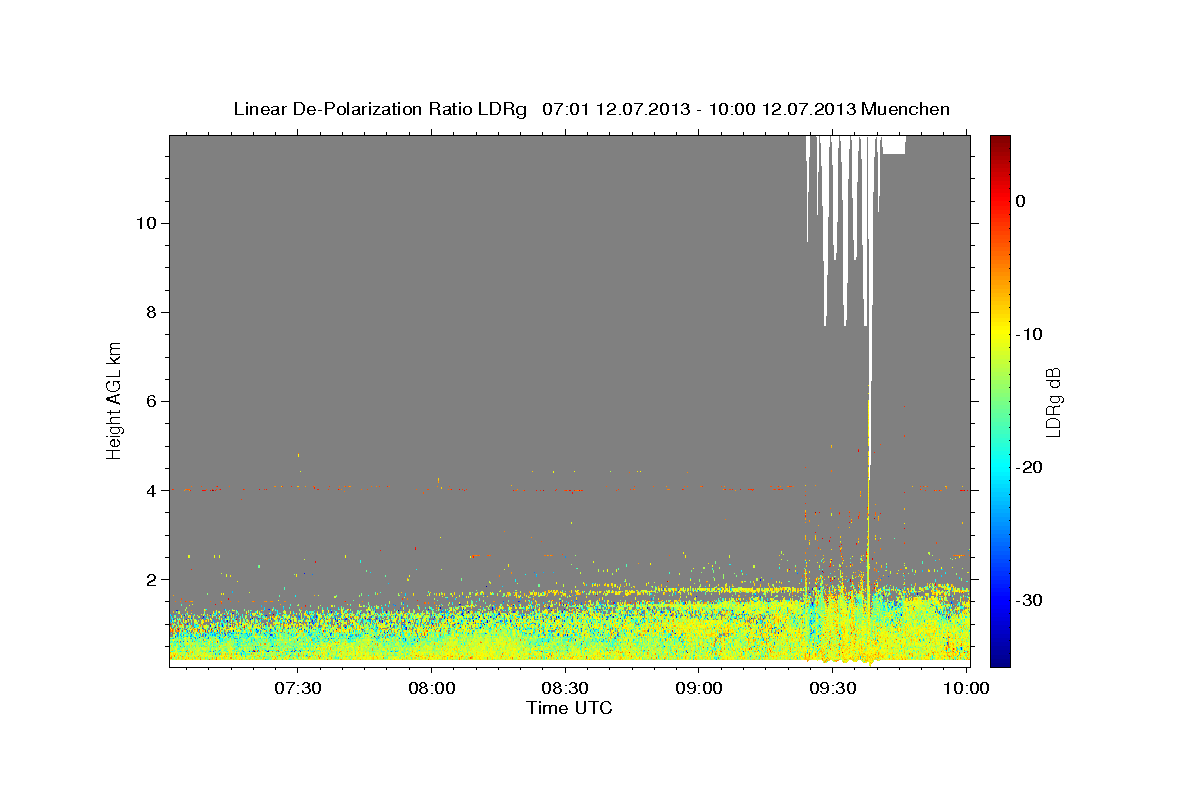Viewport: 1200px width, 800px height.
Task: Click the '08:30' time tick label
Action: (565, 689)
